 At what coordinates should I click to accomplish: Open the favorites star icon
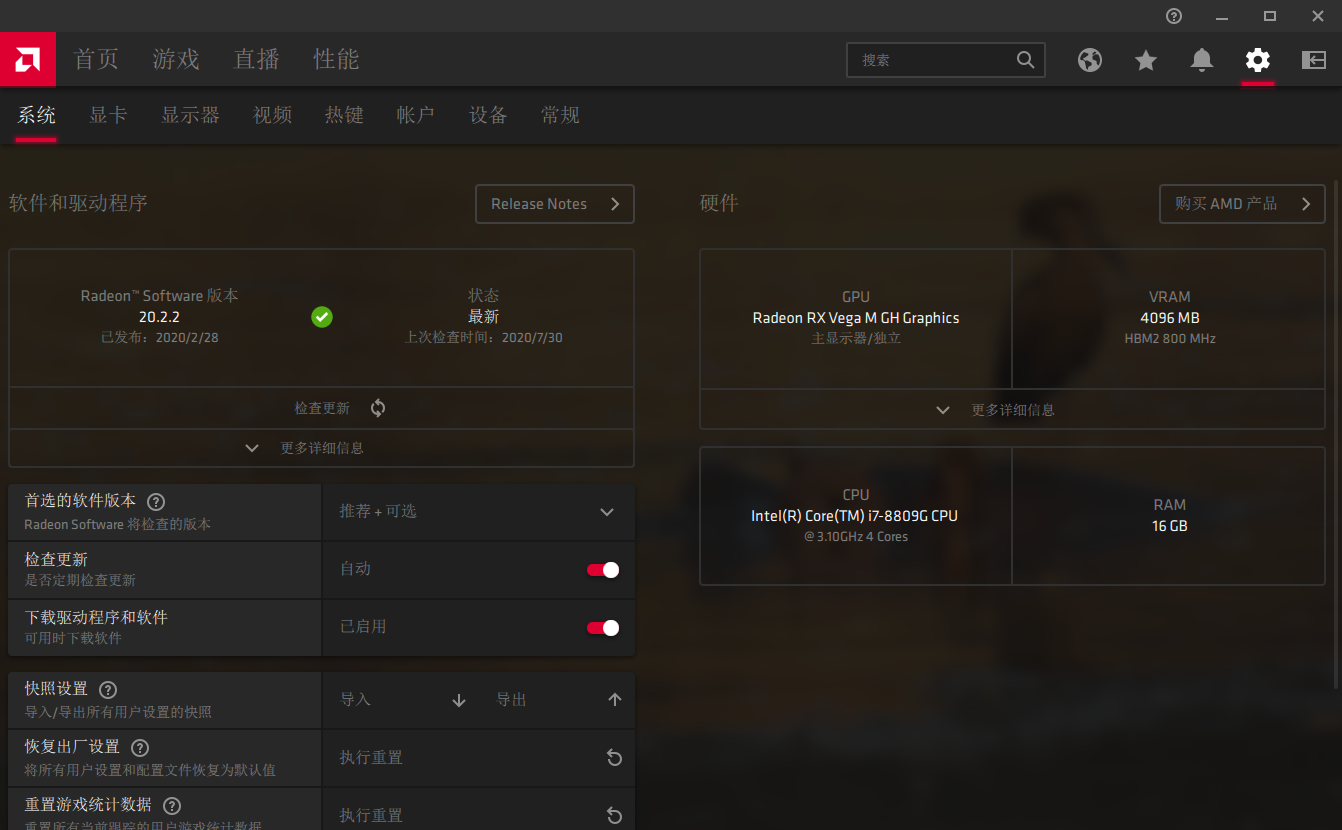tap(1146, 60)
